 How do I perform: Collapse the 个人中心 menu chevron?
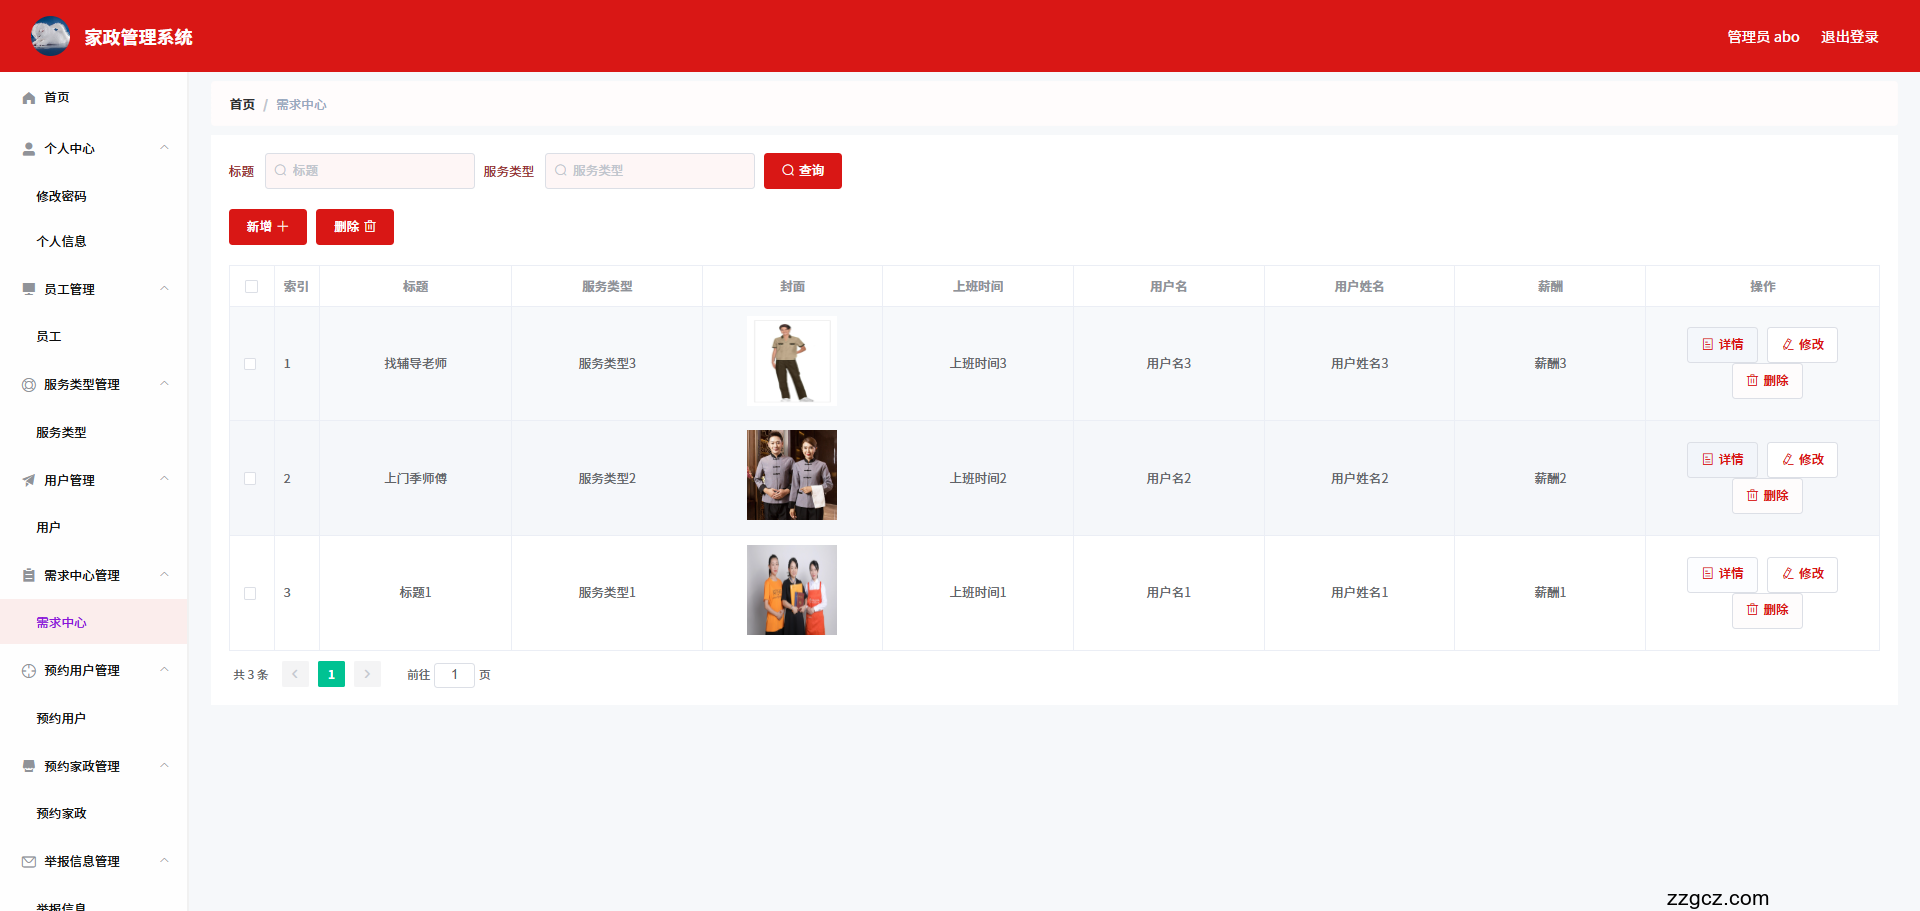[x=165, y=148]
